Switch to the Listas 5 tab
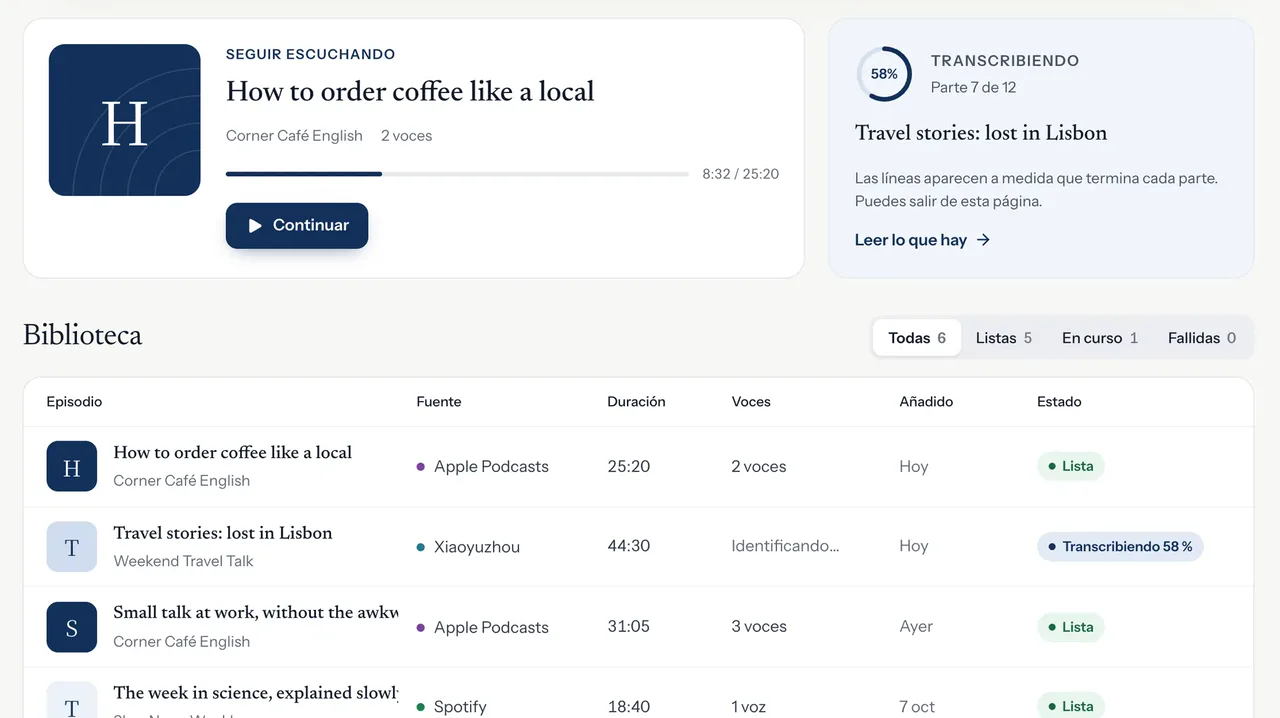1280x718 pixels. tap(1004, 338)
